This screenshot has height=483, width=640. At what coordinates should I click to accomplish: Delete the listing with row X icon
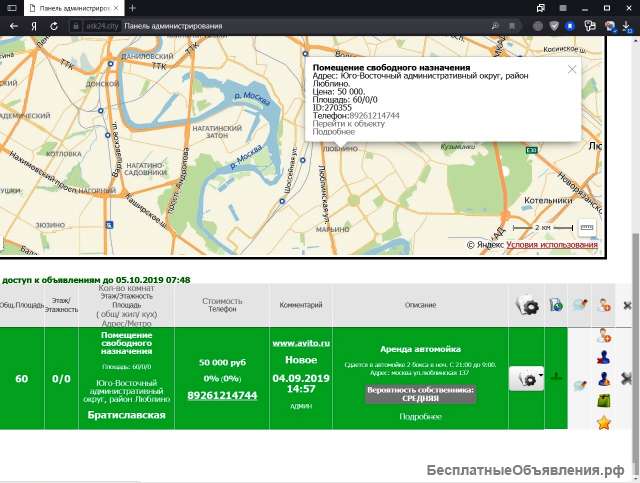point(626,379)
